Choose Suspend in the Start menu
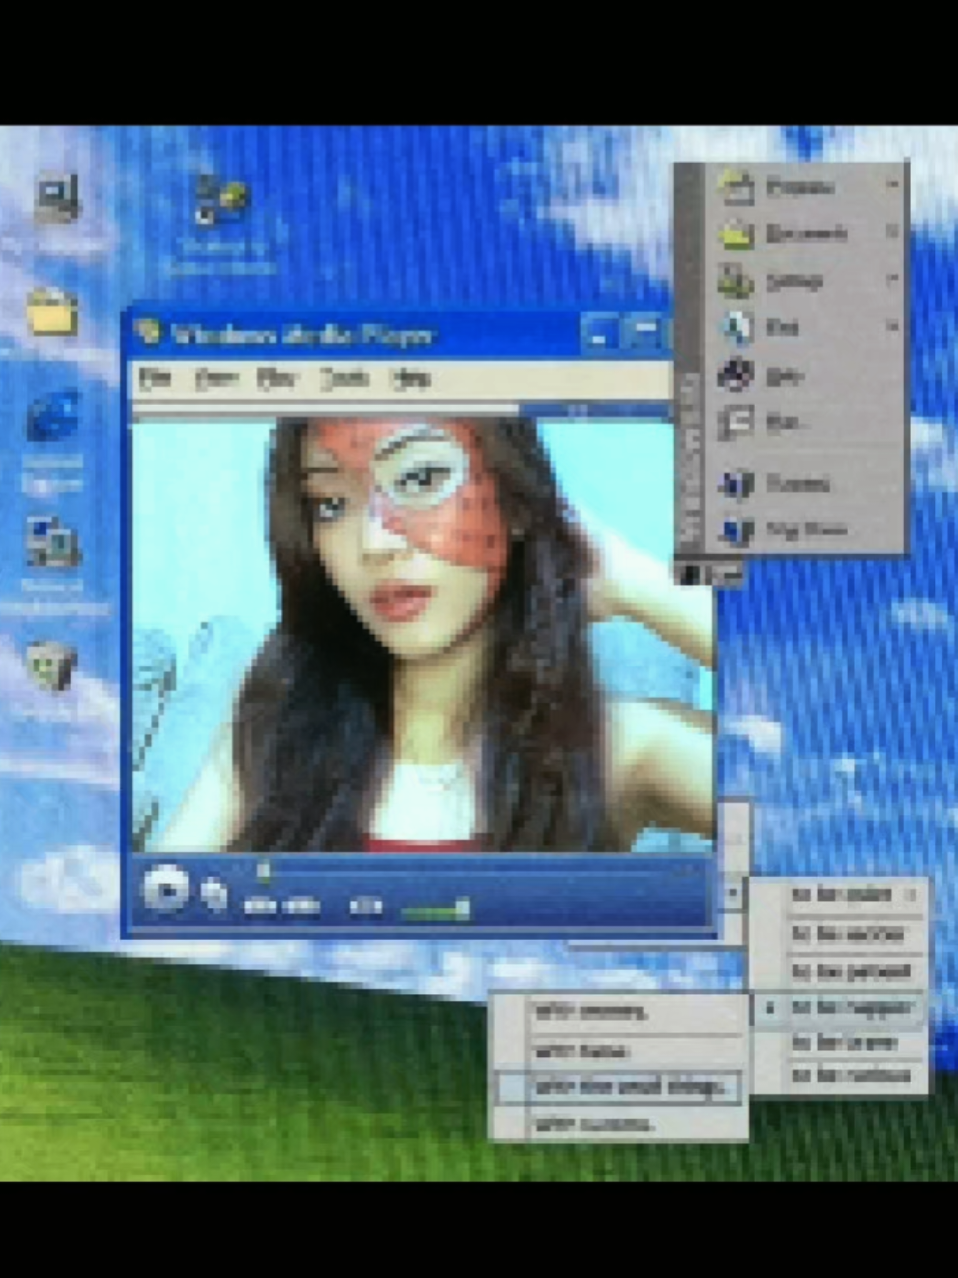This screenshot has width=958, height=1278. tap(798, 484)
